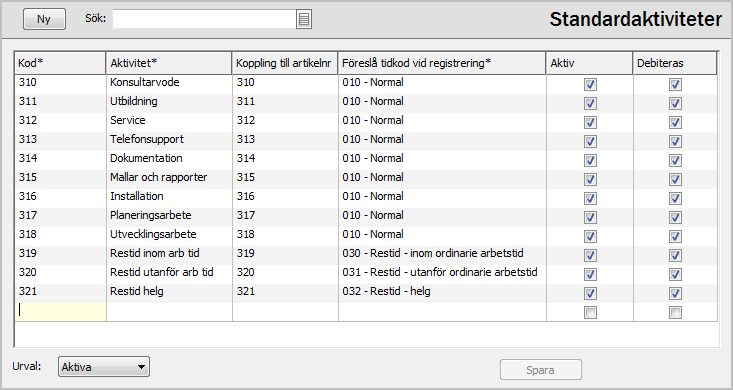Toggle Aktiv checkbox for Utvecklingsarbete row
Image resolution: width=733 pixels, height=390 pixels.
pyautogui.click(x=590, y=236)
